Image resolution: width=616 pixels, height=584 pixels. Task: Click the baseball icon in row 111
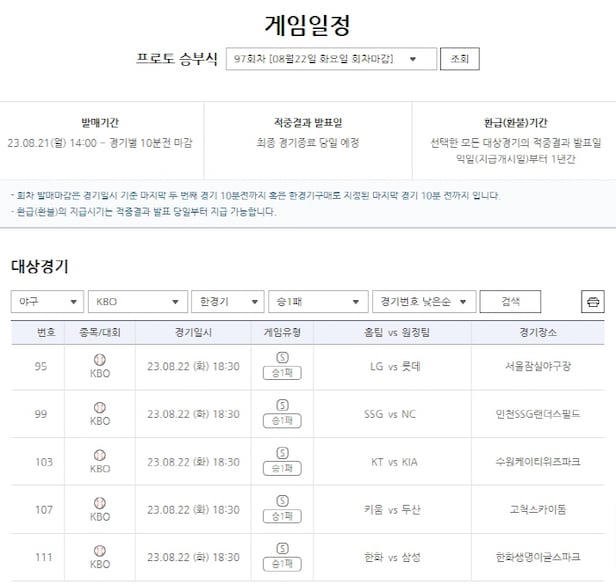[100, 551]
